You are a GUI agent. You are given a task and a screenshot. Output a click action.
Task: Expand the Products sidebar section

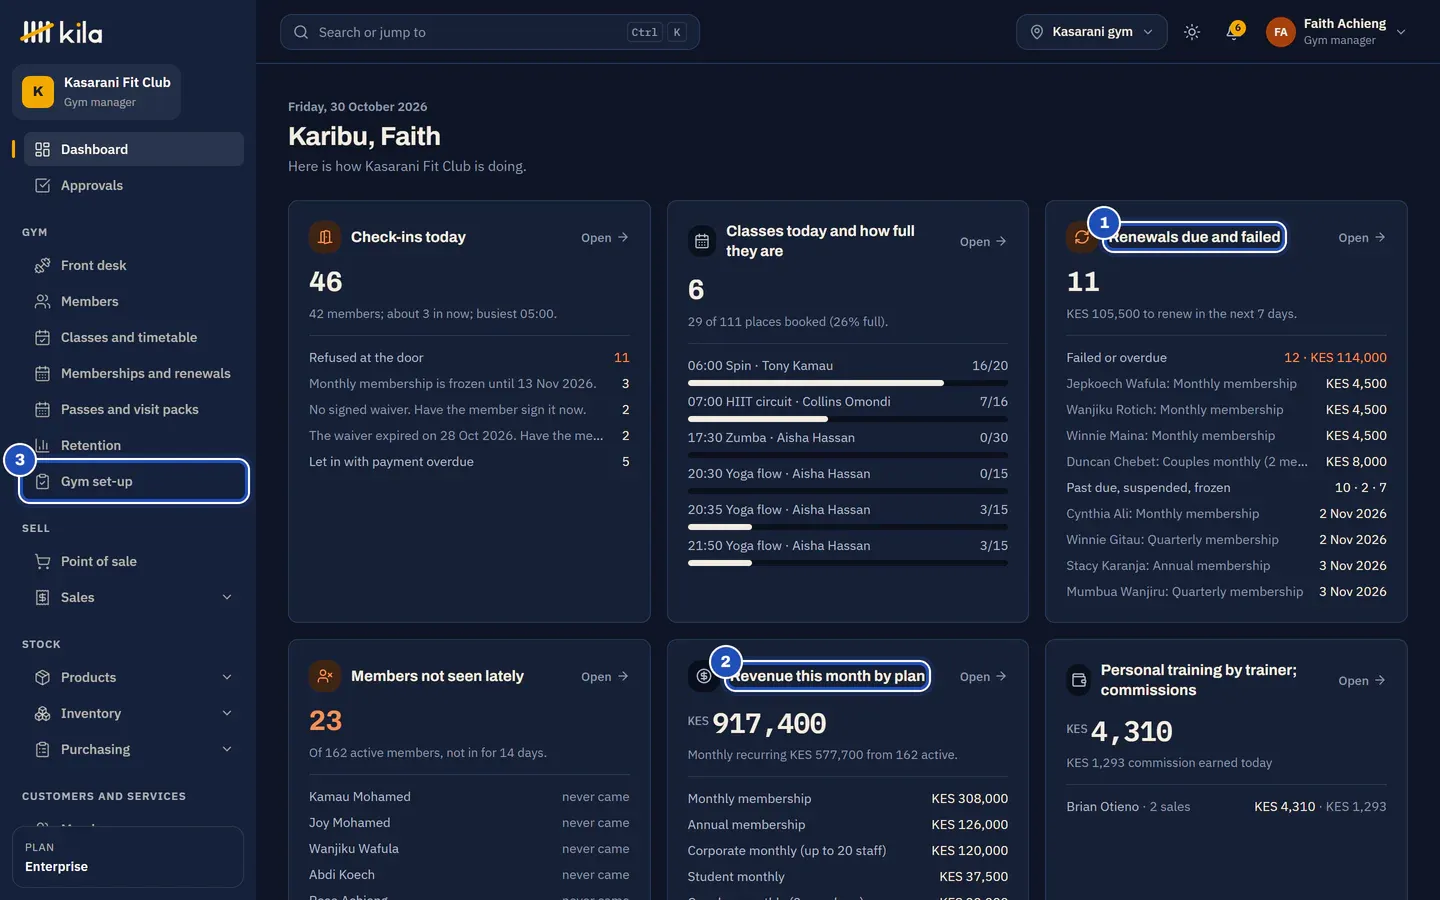(x=134, y=677)
